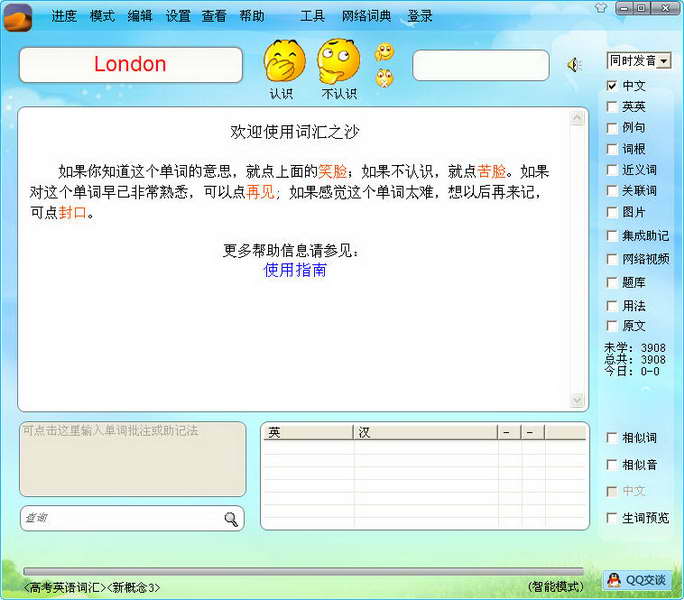Toggle the 中文 checkbox
This screenshot has height=600, width=684.
tap(612, 86)
